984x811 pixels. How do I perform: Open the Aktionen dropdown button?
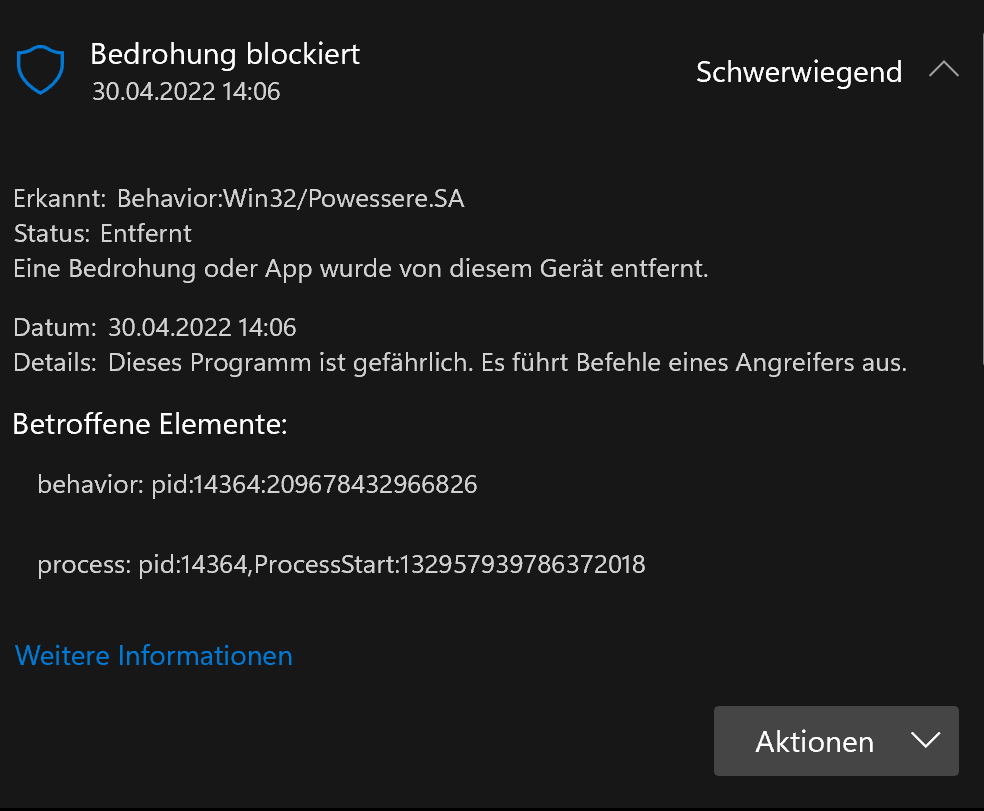[814, 741]
